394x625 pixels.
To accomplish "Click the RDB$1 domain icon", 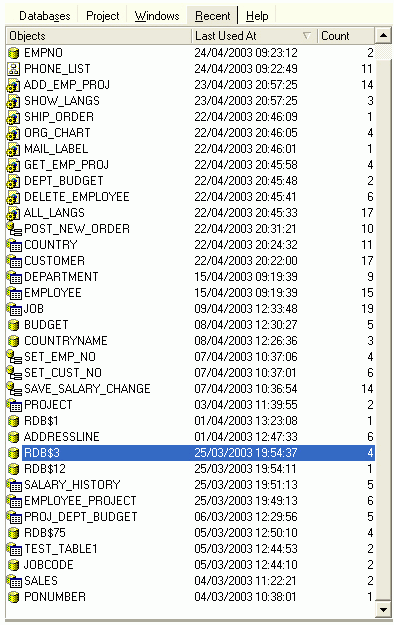I will point(14,421).
